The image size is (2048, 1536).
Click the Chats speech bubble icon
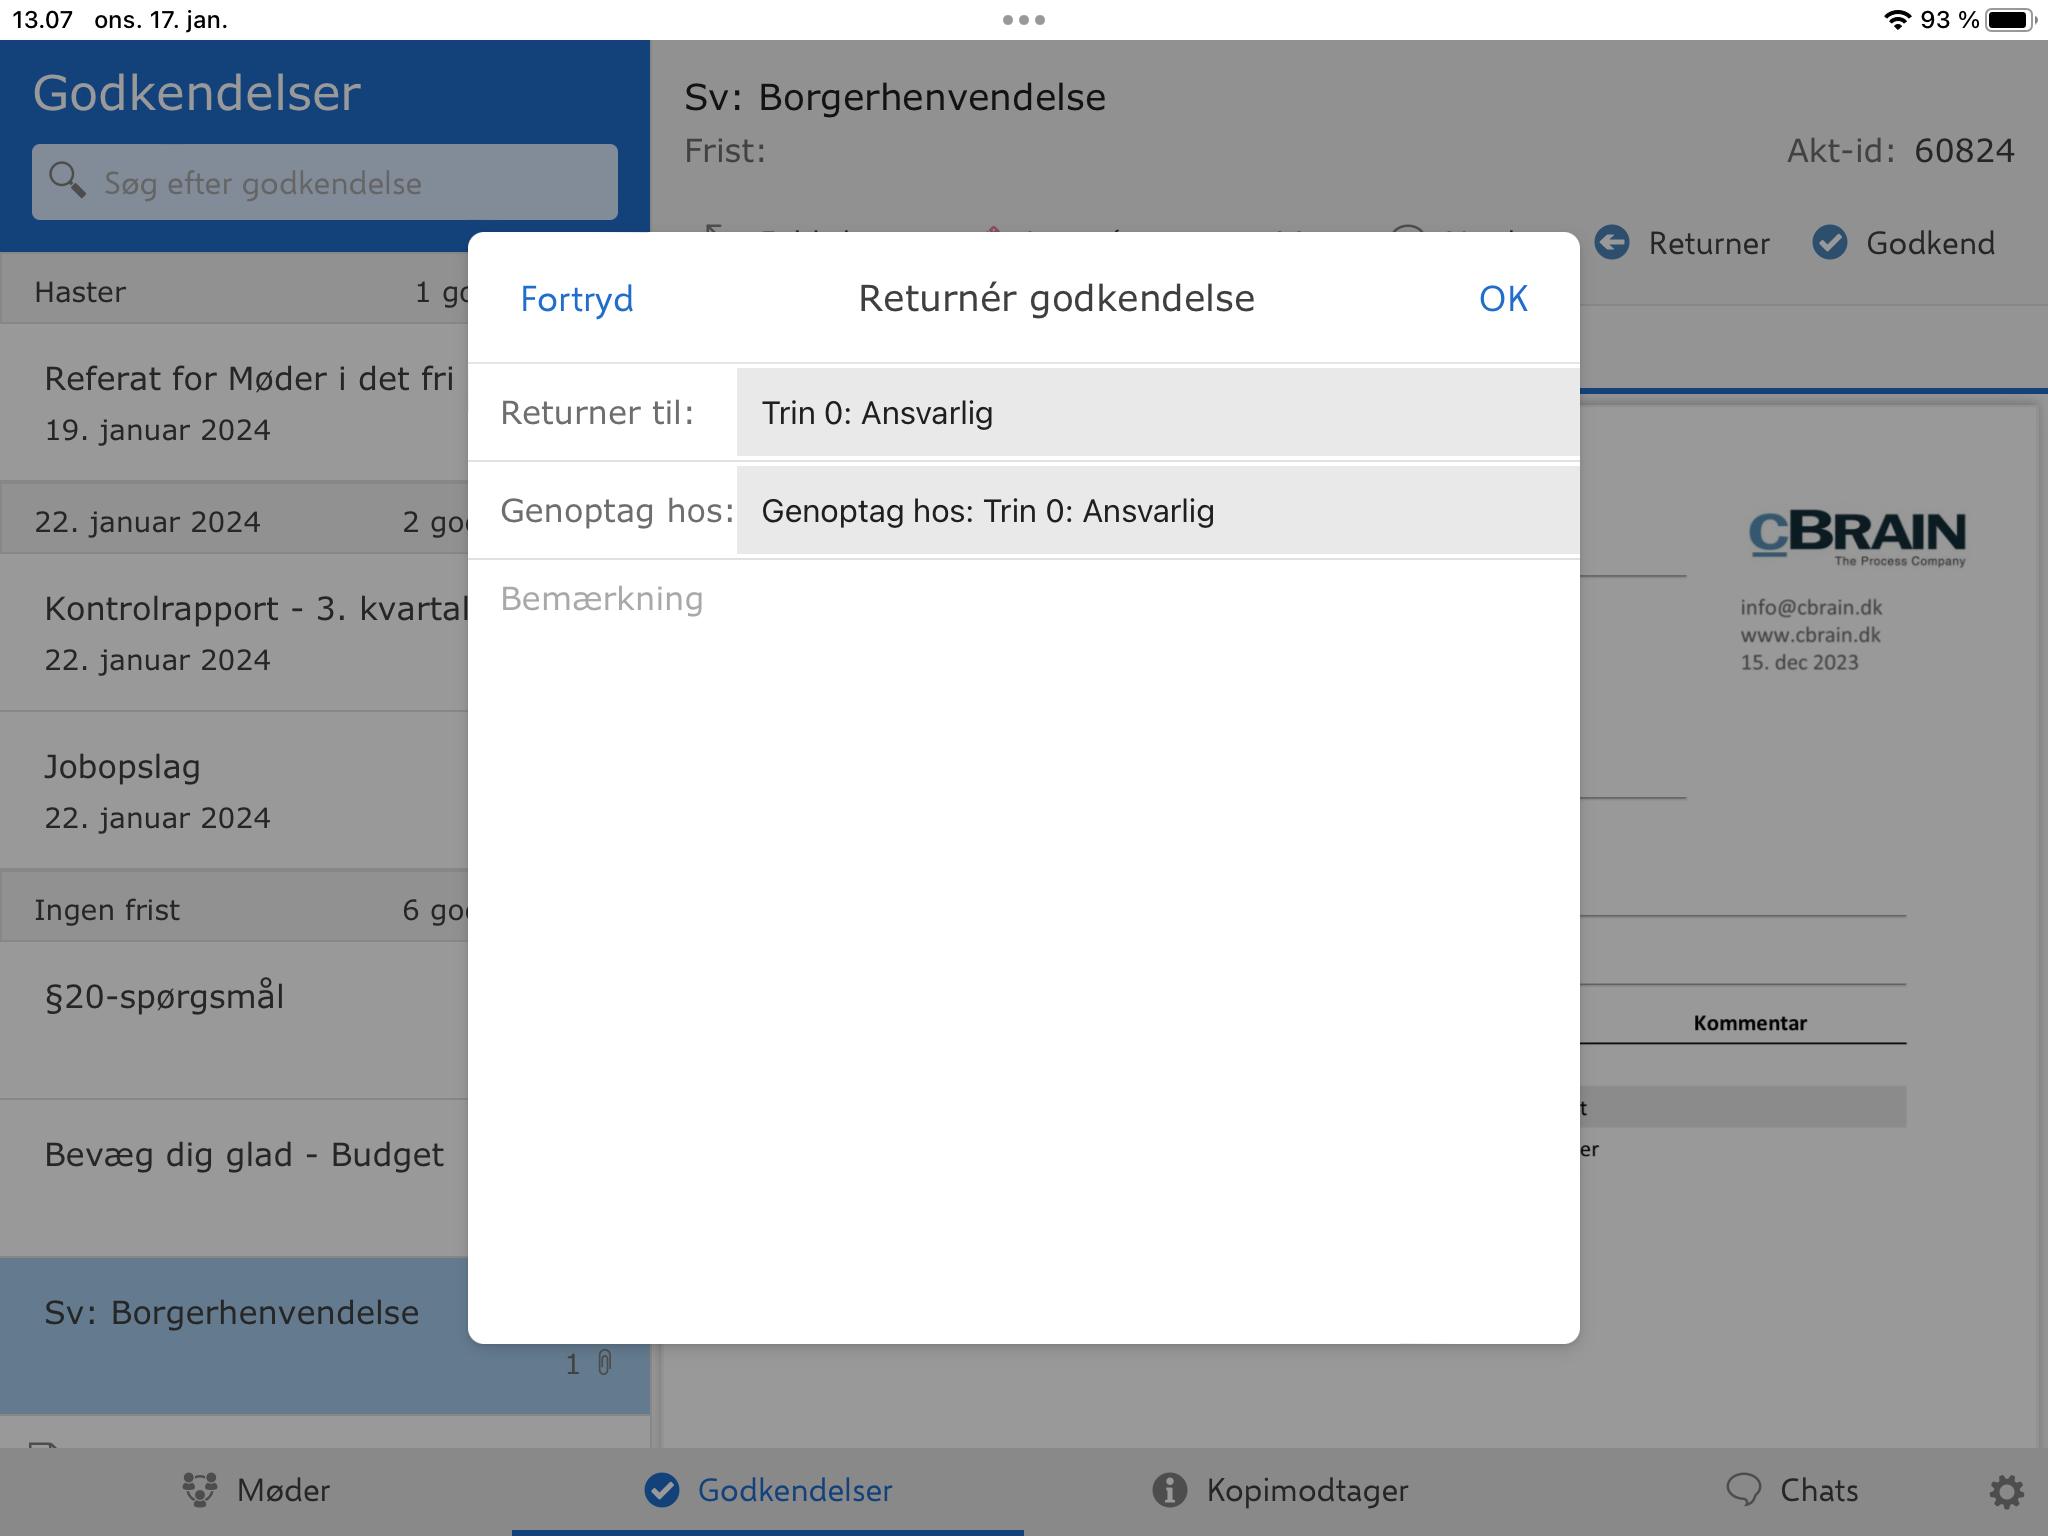pos(1743,1490)
